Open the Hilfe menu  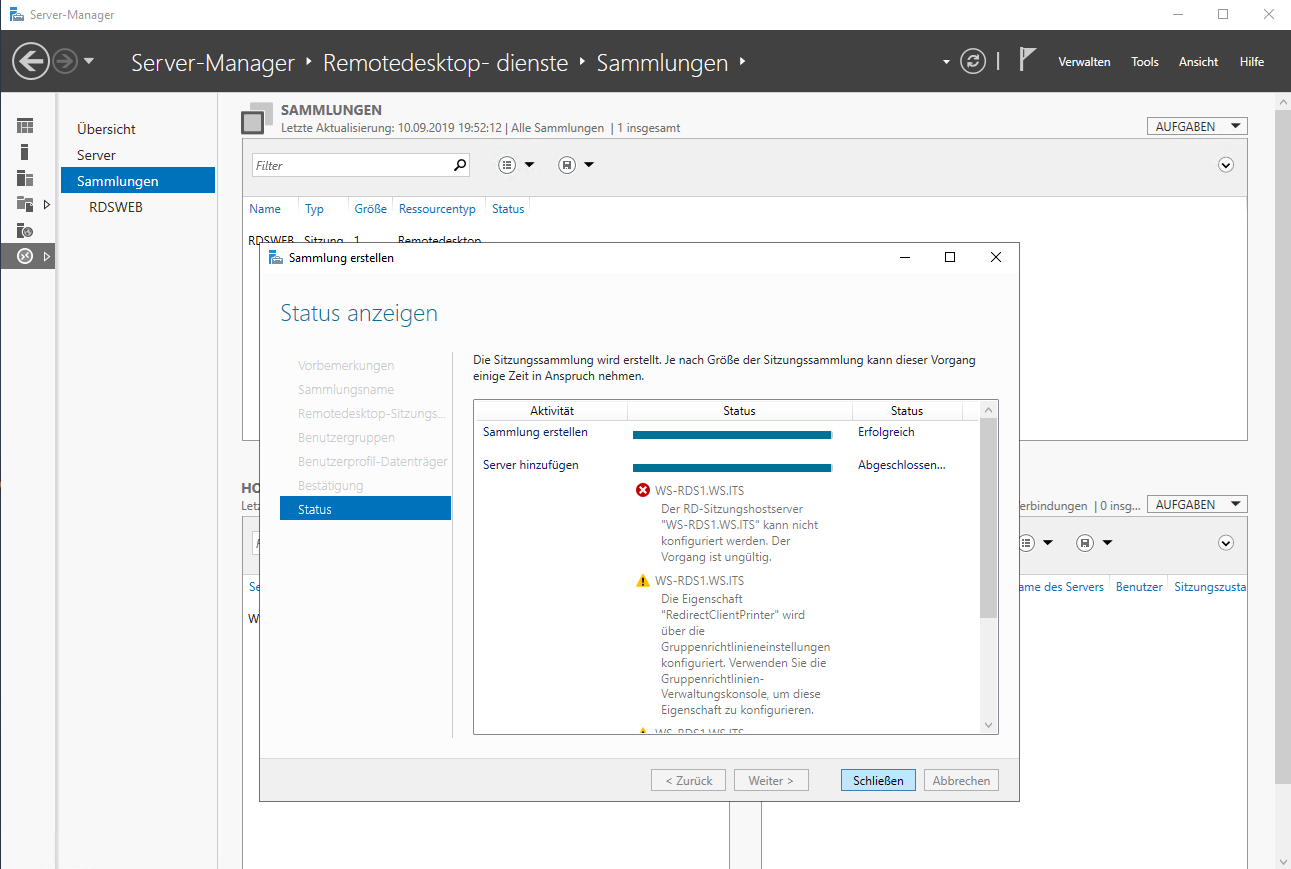pyautogui.click(x=1252, y=62)
